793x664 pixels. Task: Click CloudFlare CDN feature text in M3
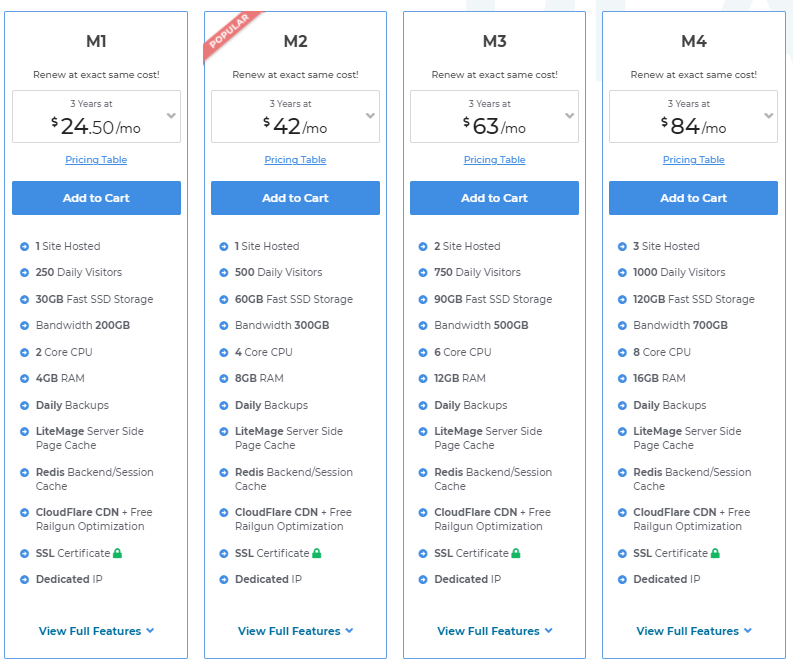click(493, 519)
